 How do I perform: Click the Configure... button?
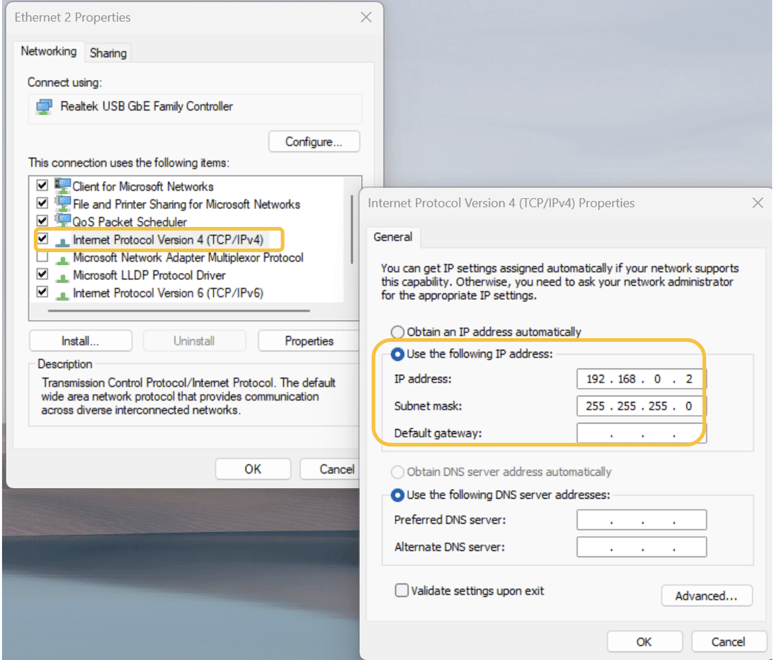click(x=314, y=142)
